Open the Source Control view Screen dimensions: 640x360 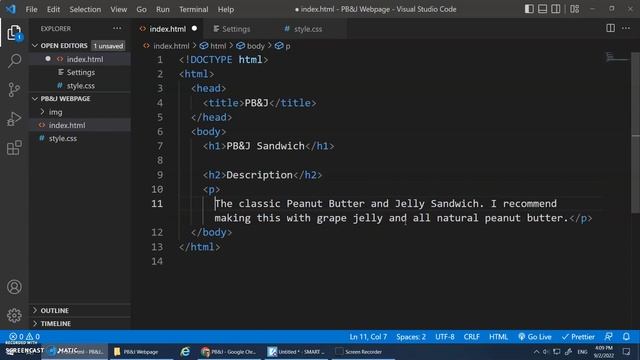[14, 90]
